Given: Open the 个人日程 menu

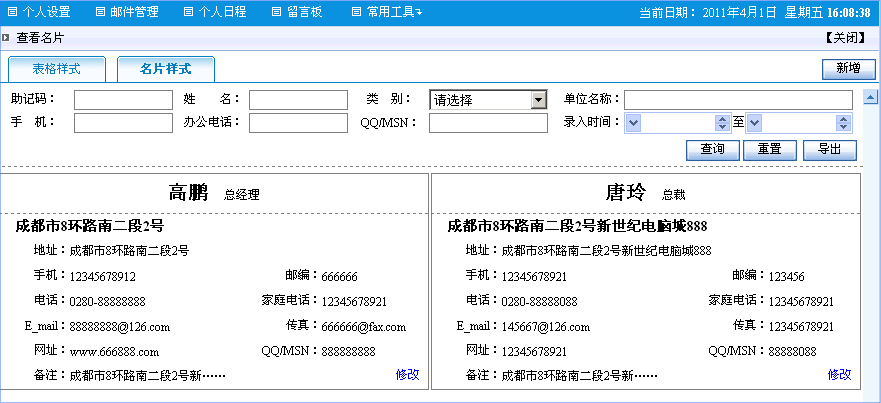Looking at the screenshot, I should pos(222,12).
